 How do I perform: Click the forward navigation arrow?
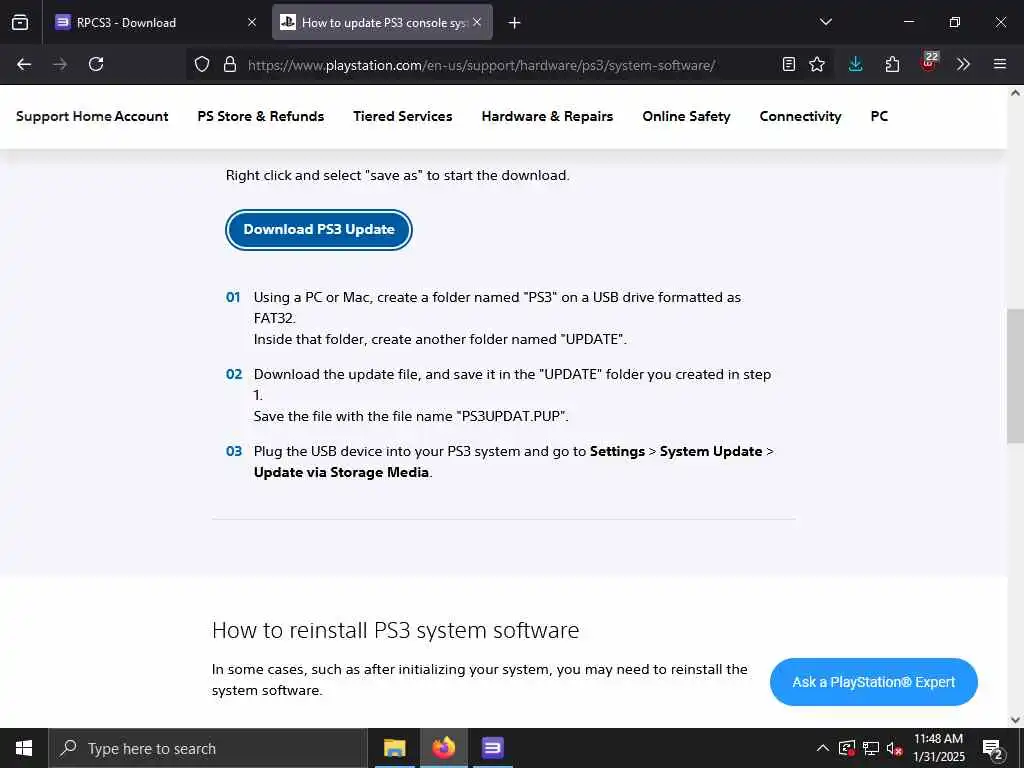(x=60, y=64)
